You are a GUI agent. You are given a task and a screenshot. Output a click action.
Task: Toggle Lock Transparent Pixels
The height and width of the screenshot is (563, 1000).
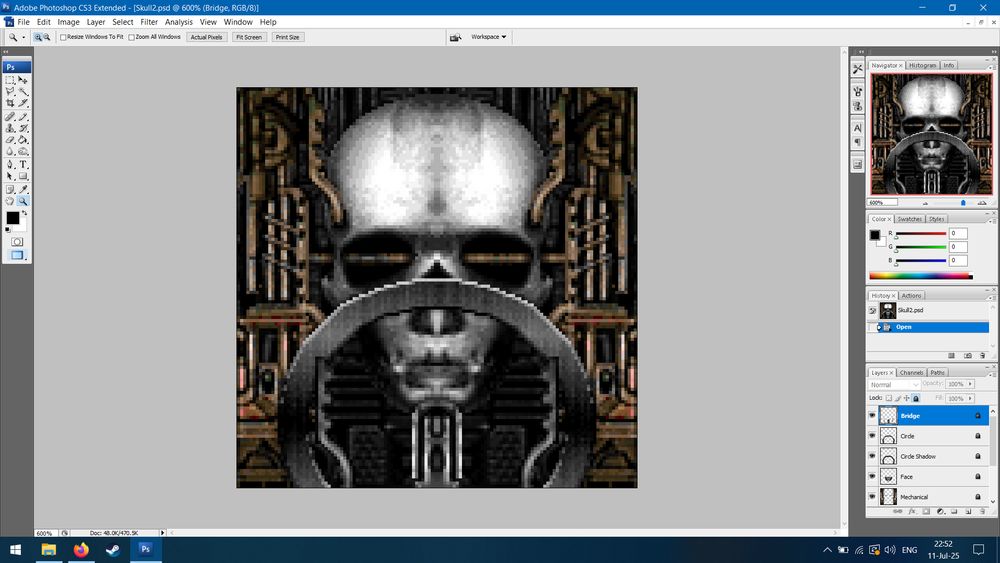pos(889,398)
